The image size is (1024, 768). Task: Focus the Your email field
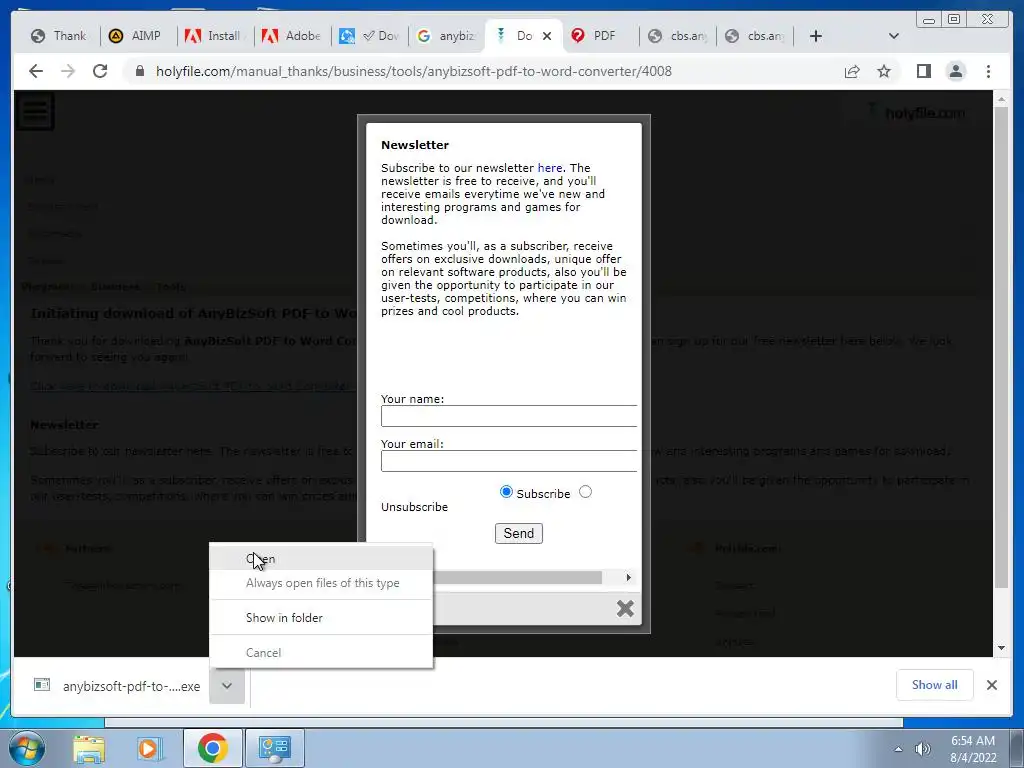tap(509, 461)
